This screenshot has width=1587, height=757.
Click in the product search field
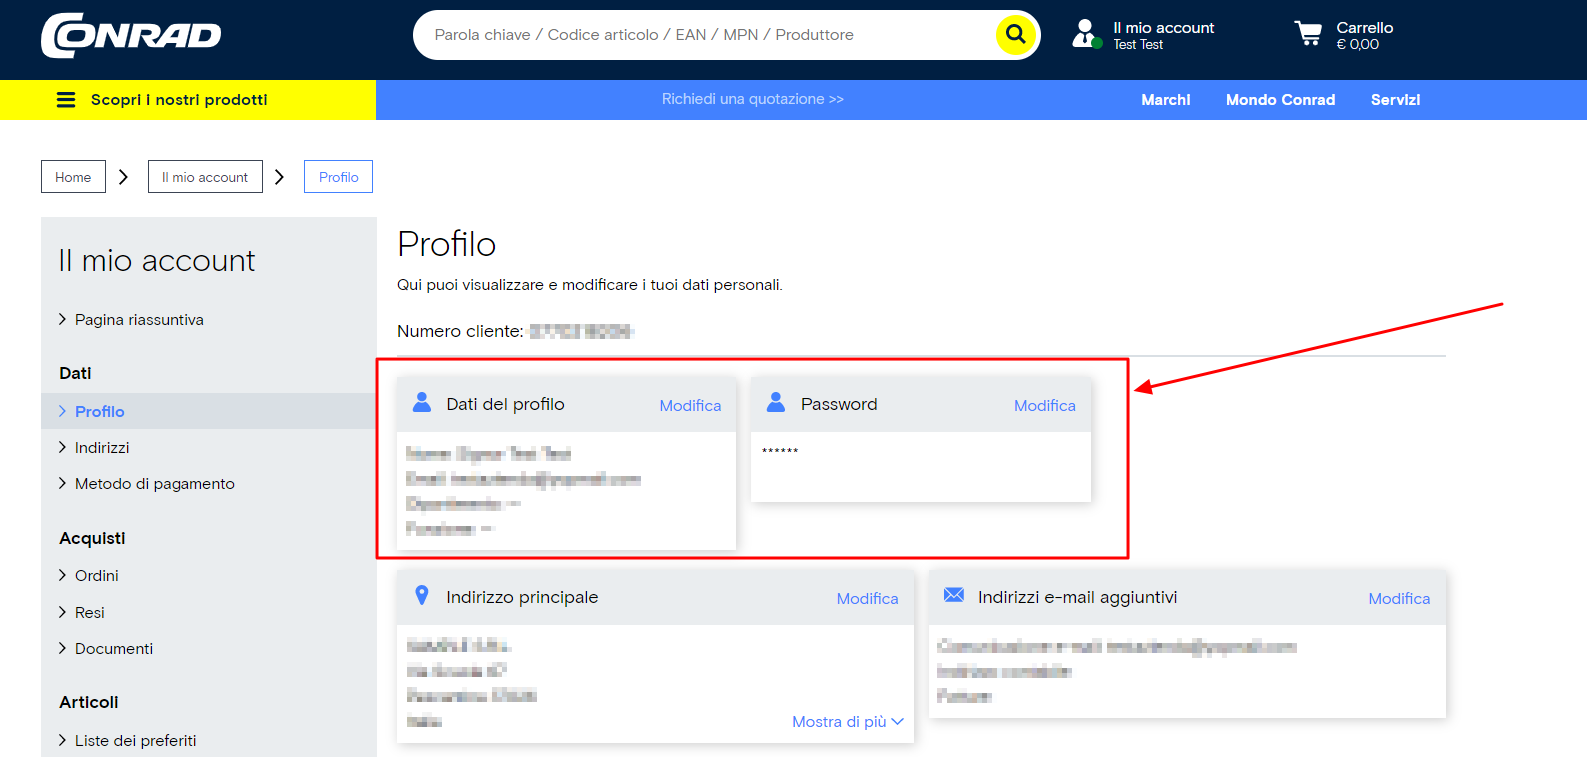coord(700,35)
